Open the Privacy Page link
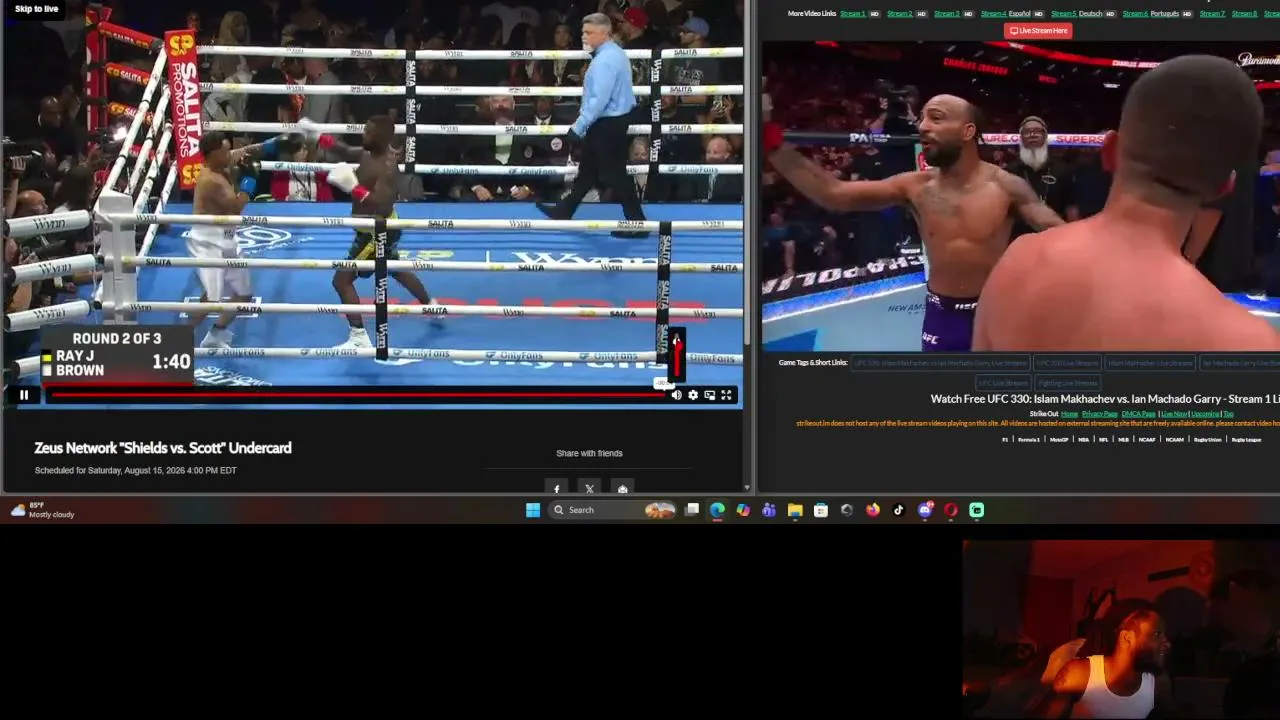 pyautogui.click(x=1099, y=414)
